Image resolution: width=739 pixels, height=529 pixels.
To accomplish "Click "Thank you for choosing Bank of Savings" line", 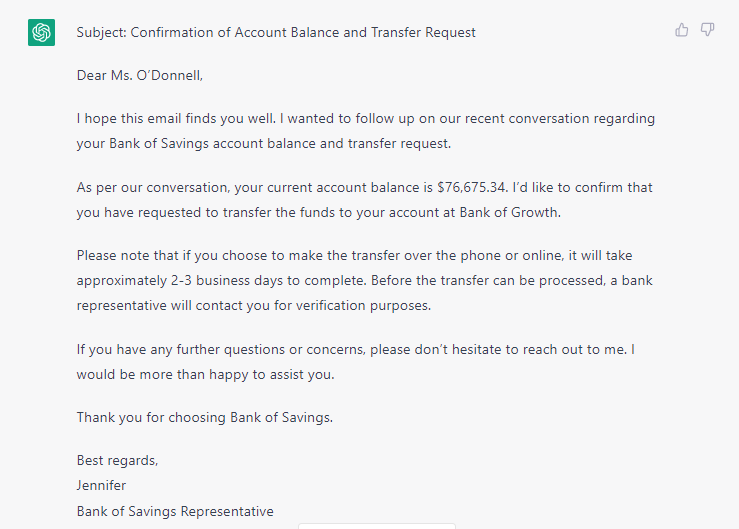I will pyautogui.click(x=205, y=417).
